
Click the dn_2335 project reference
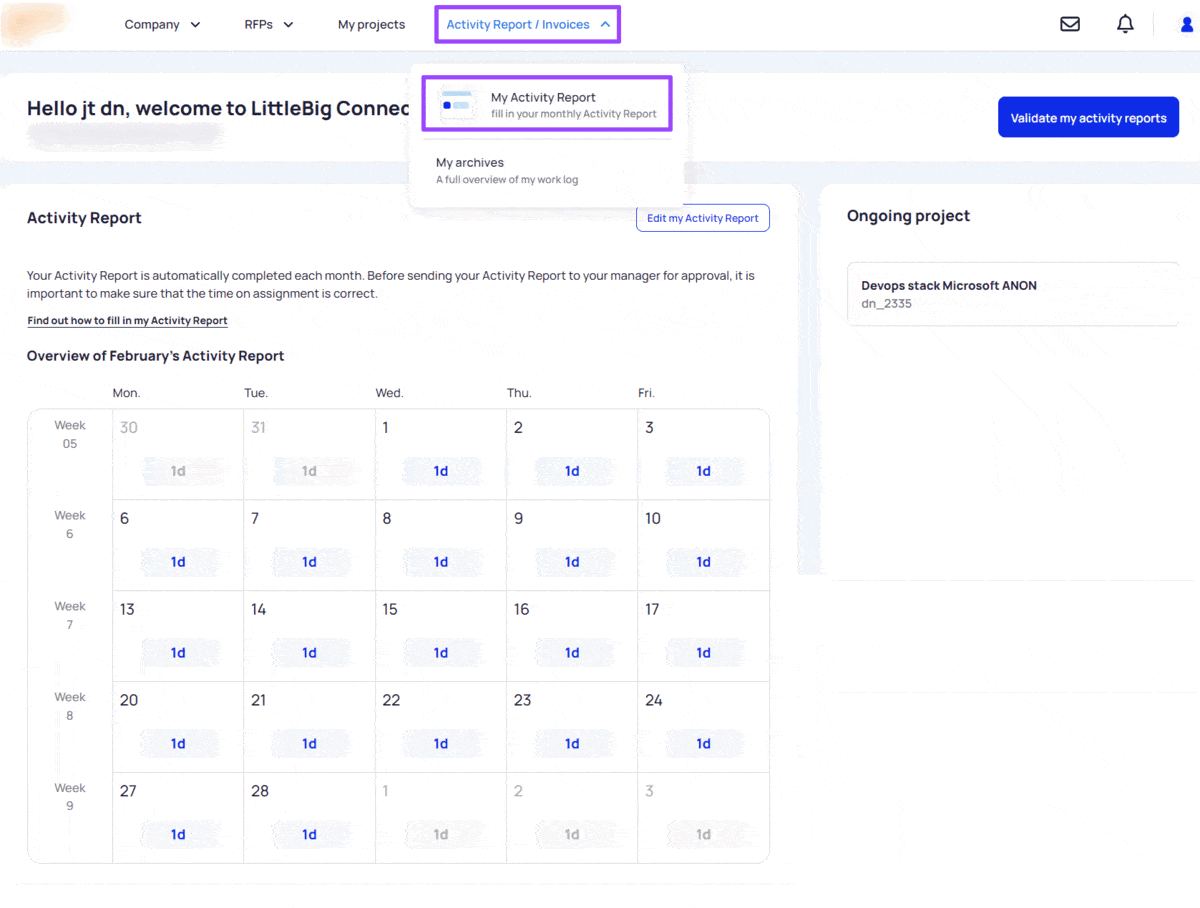coord(886,304)
